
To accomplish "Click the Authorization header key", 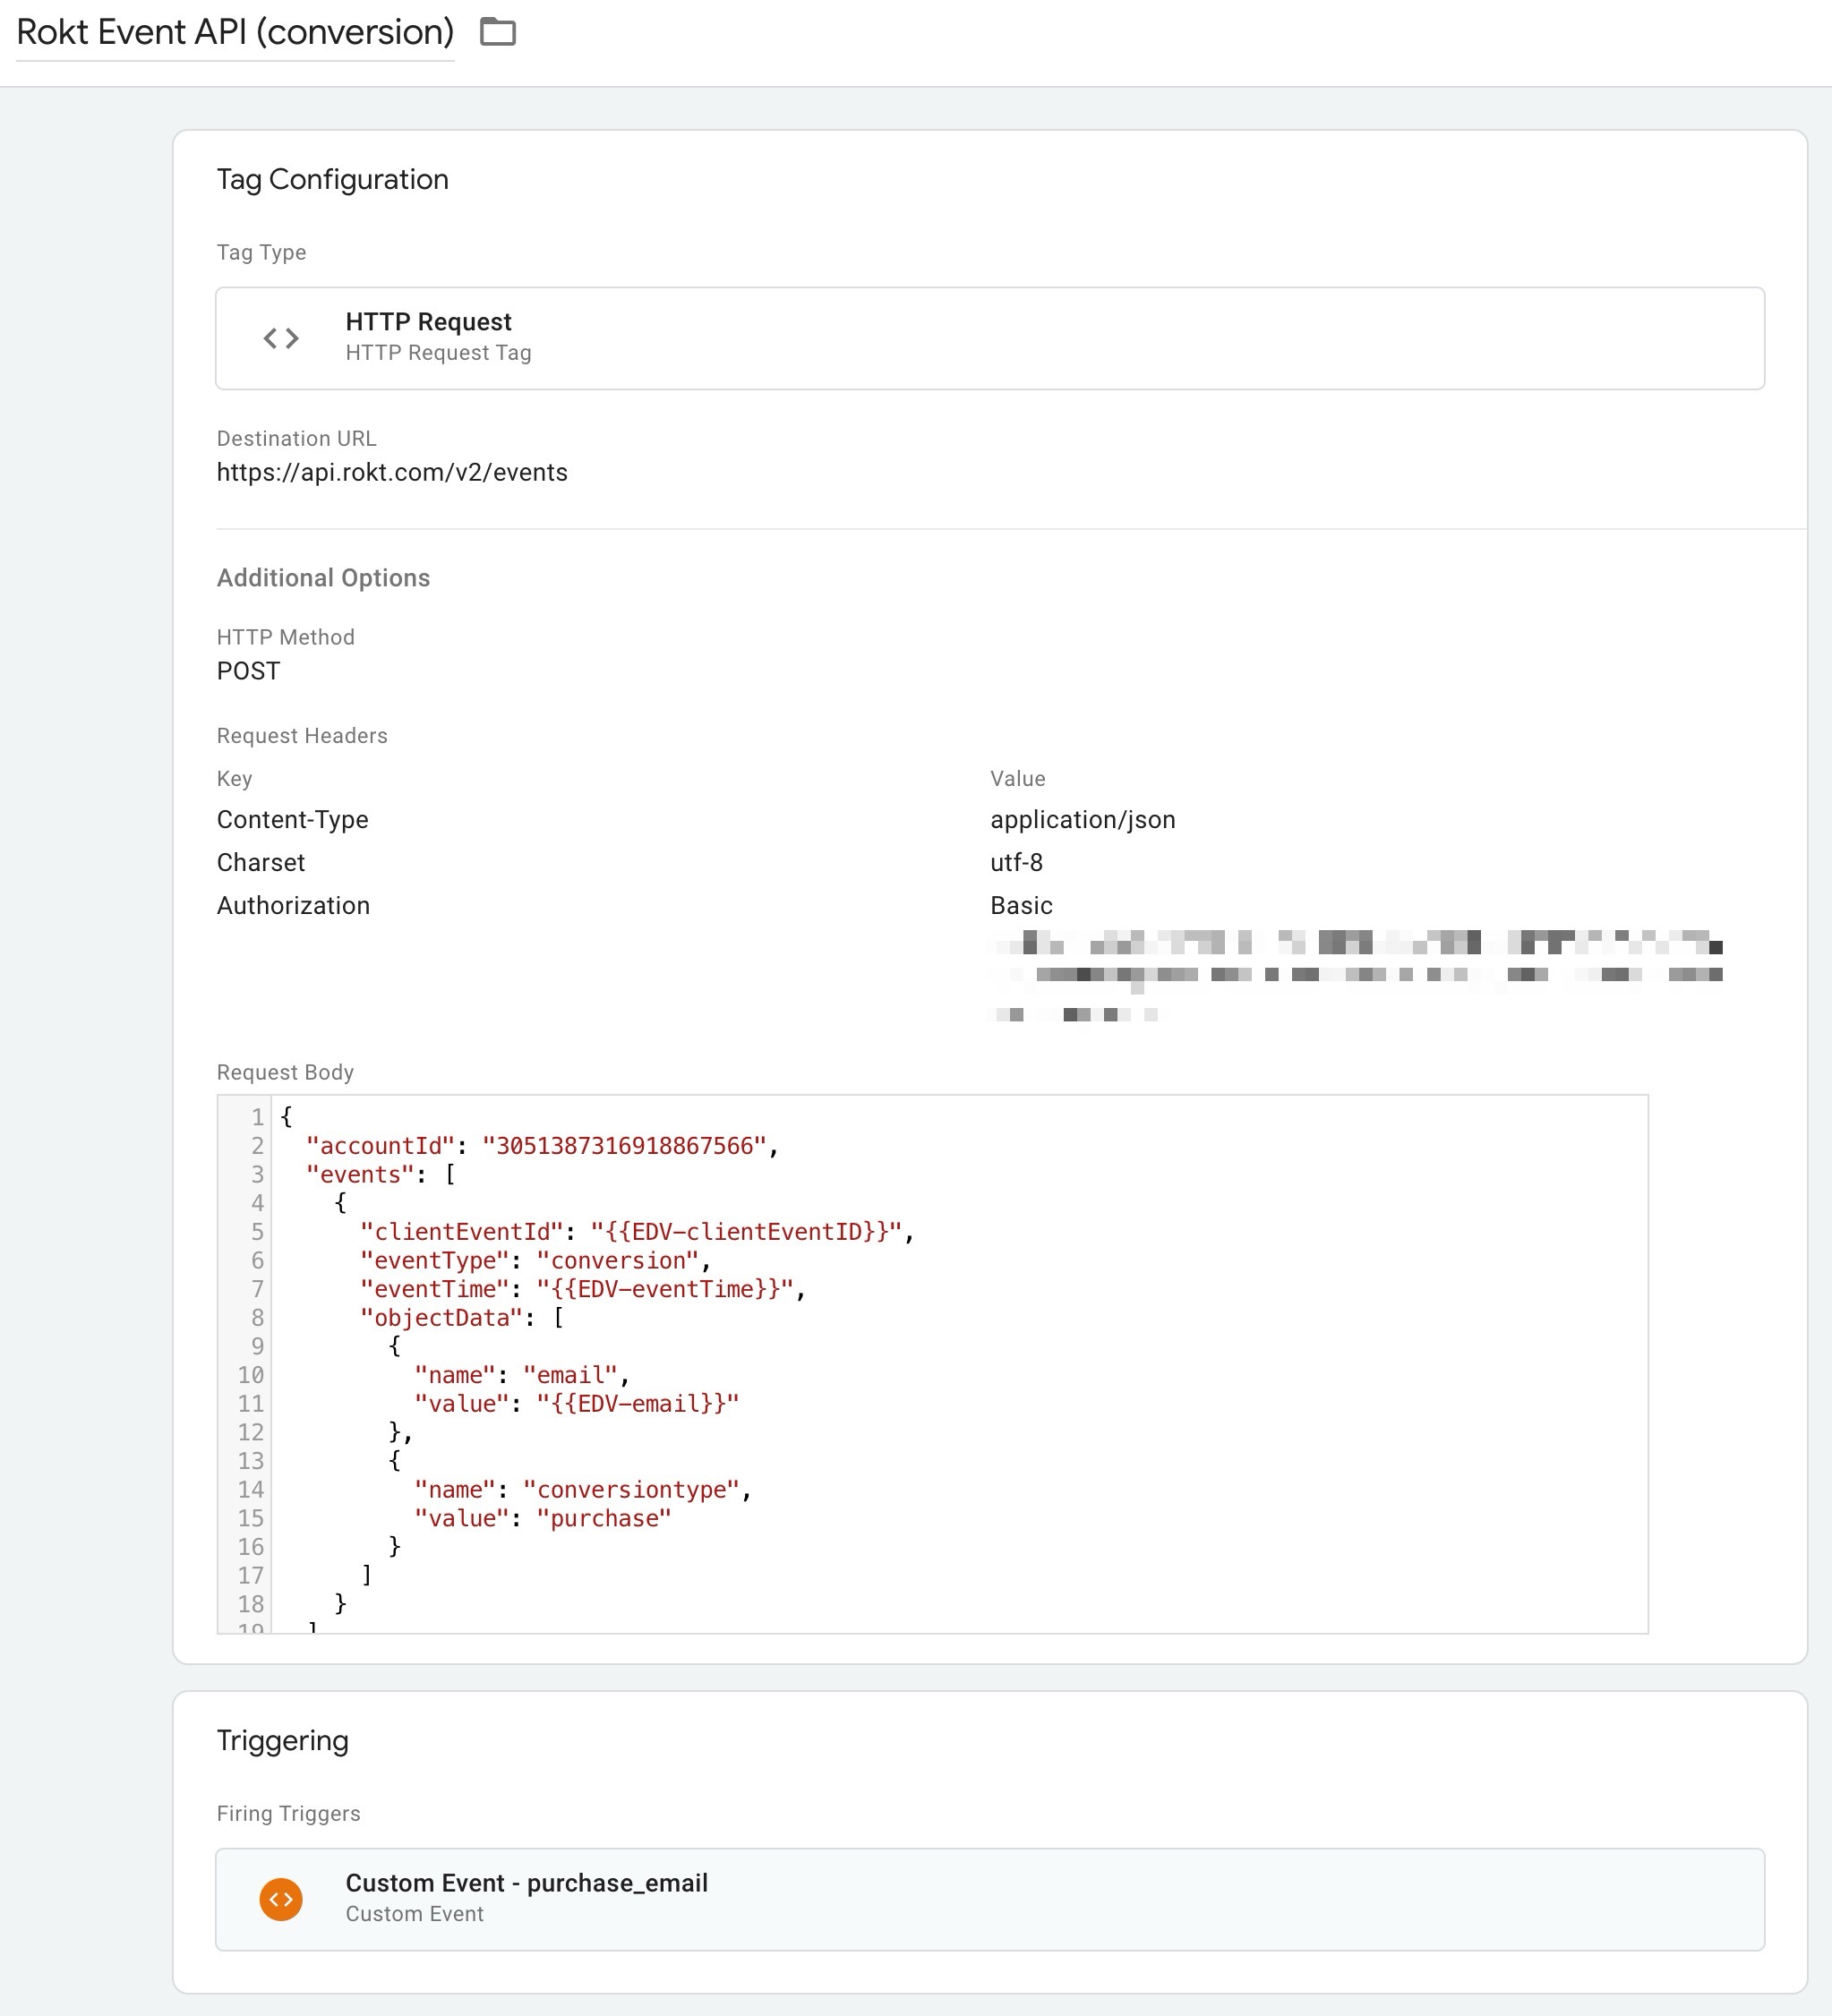I will 293,905.
